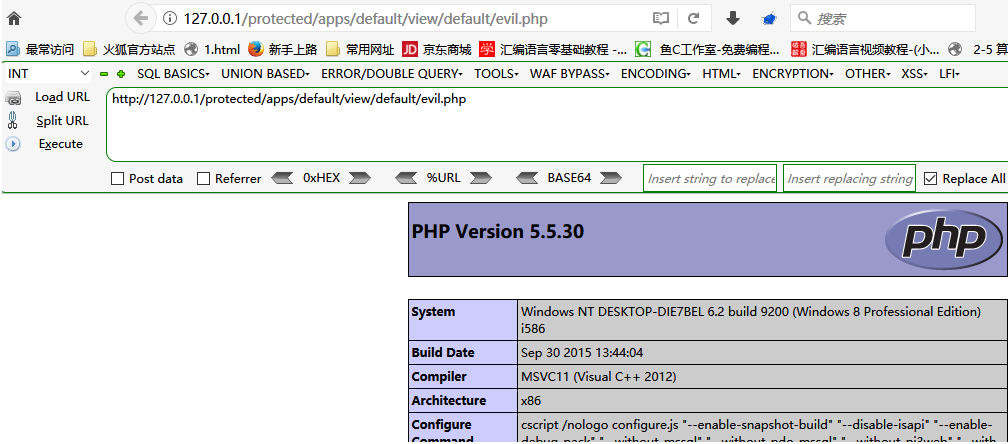Click the Architecture x86 value cell

(762, 400)
